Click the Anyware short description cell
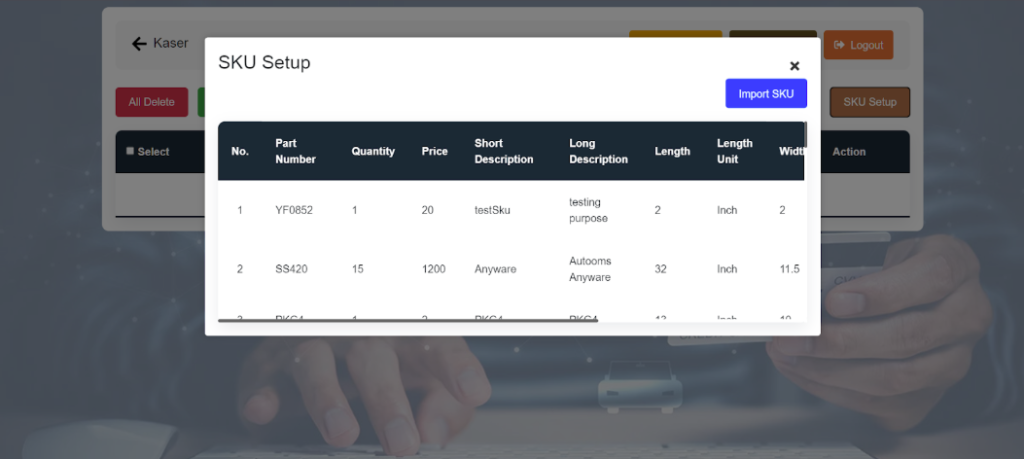 [x=495, y=269]
